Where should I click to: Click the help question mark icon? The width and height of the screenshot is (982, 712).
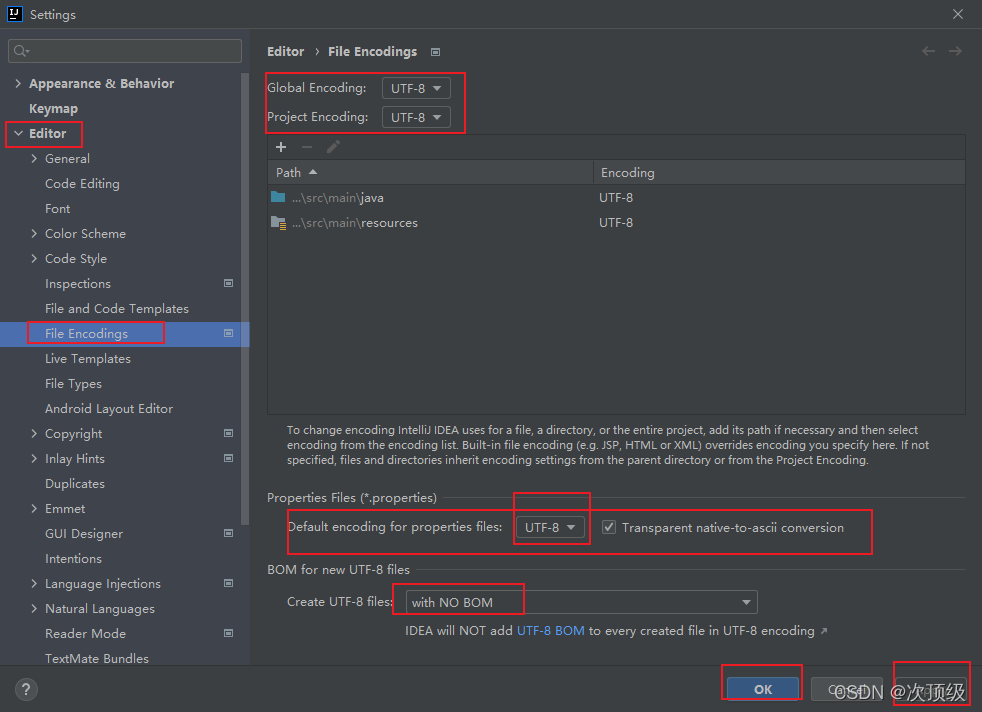tap(25, 689)
